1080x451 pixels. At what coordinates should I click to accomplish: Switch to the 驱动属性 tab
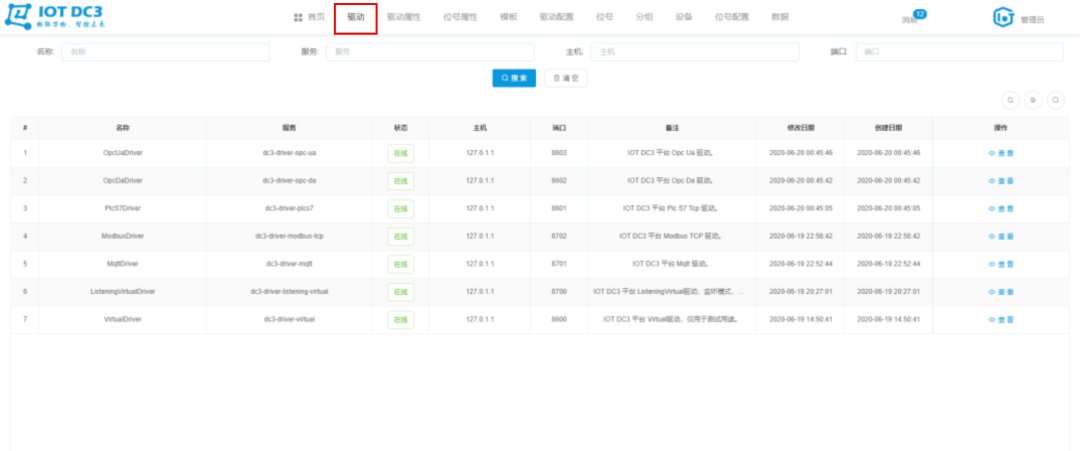pyautogui.click(x=404, y=17)
